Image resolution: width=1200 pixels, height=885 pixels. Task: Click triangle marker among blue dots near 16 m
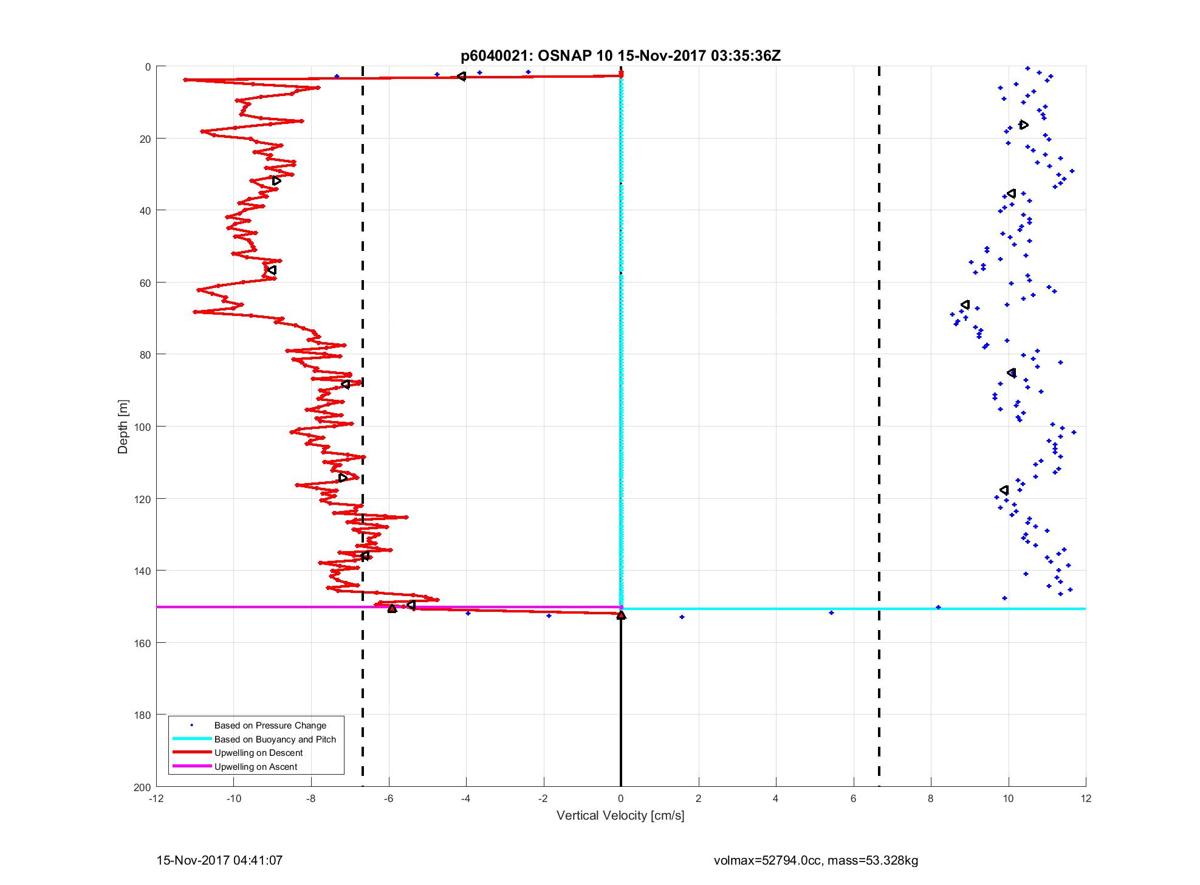coord(1023,125)
